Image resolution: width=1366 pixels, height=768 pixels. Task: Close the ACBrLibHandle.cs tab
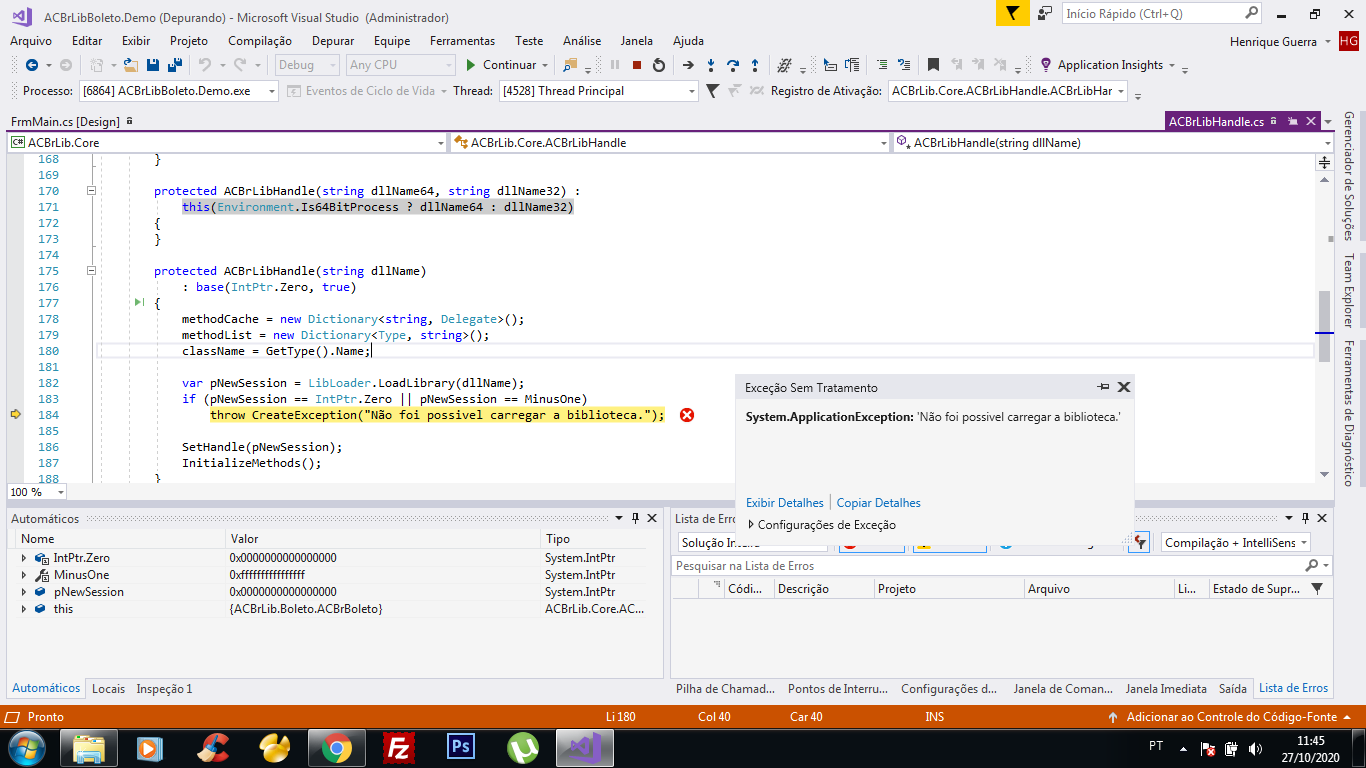point(1309,121)
